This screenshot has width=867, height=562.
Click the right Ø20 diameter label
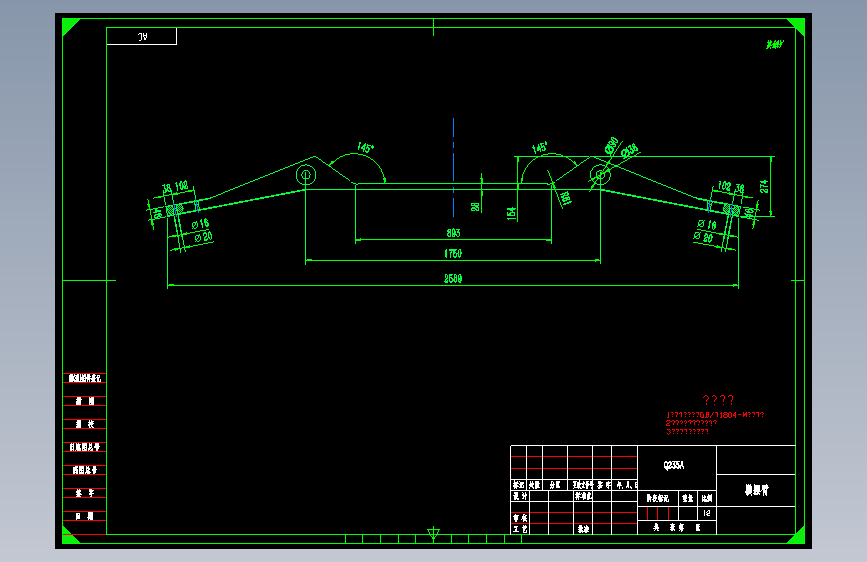pyautogui.click(x=703, y=237)
